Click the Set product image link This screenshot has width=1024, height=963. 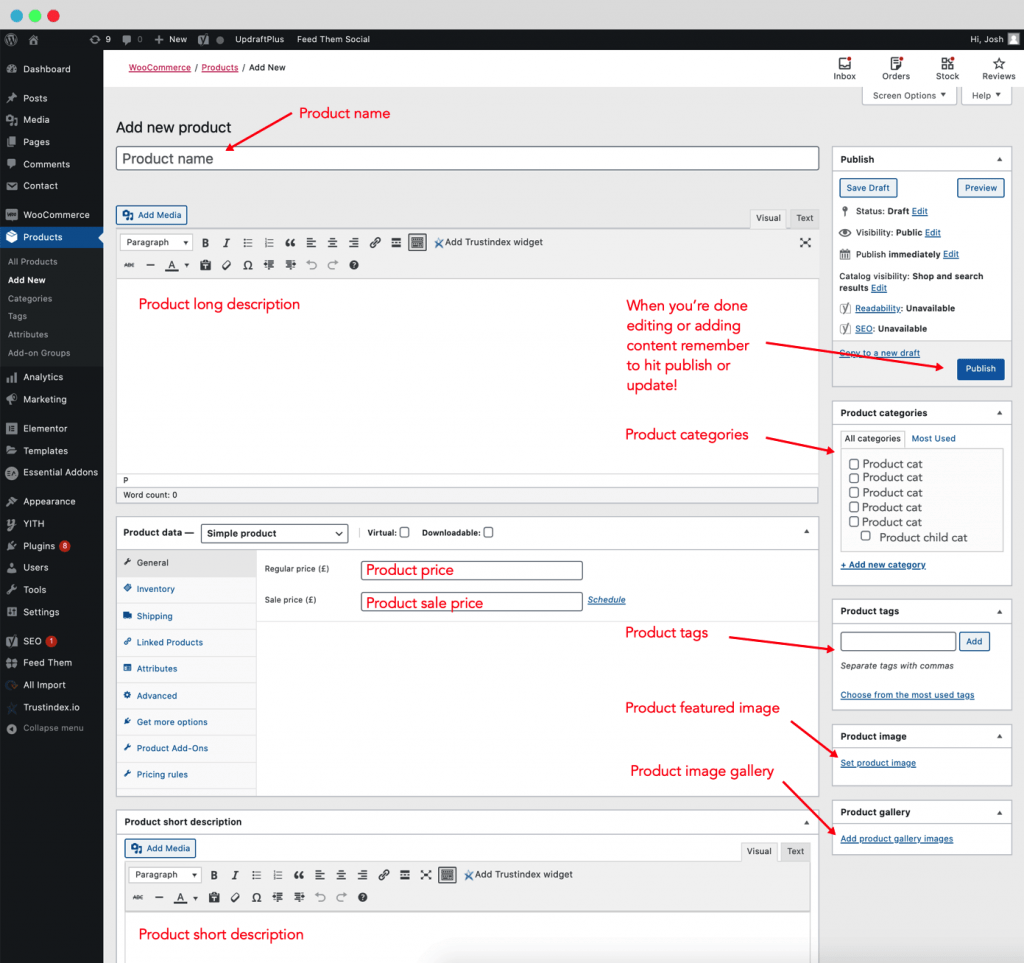(x=878, y=762)
